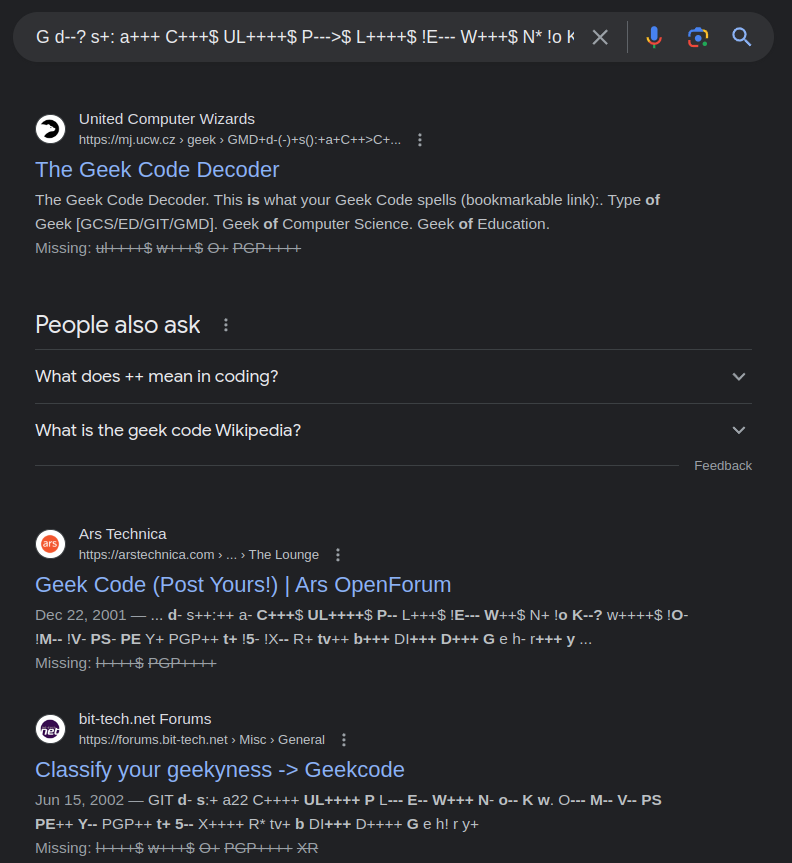This screenshot has height=863, width=792.
Task: Open "The Geek Code Decoder" result
Action: tap(157, 169)
